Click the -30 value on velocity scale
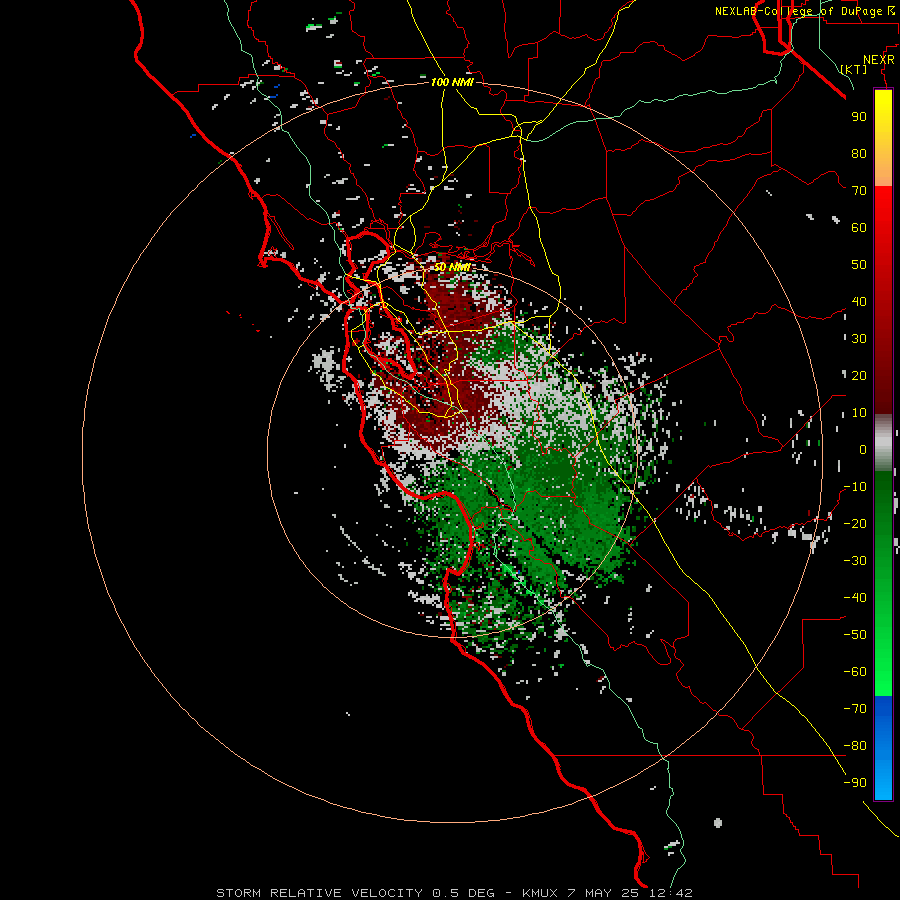 pos(855,561)
